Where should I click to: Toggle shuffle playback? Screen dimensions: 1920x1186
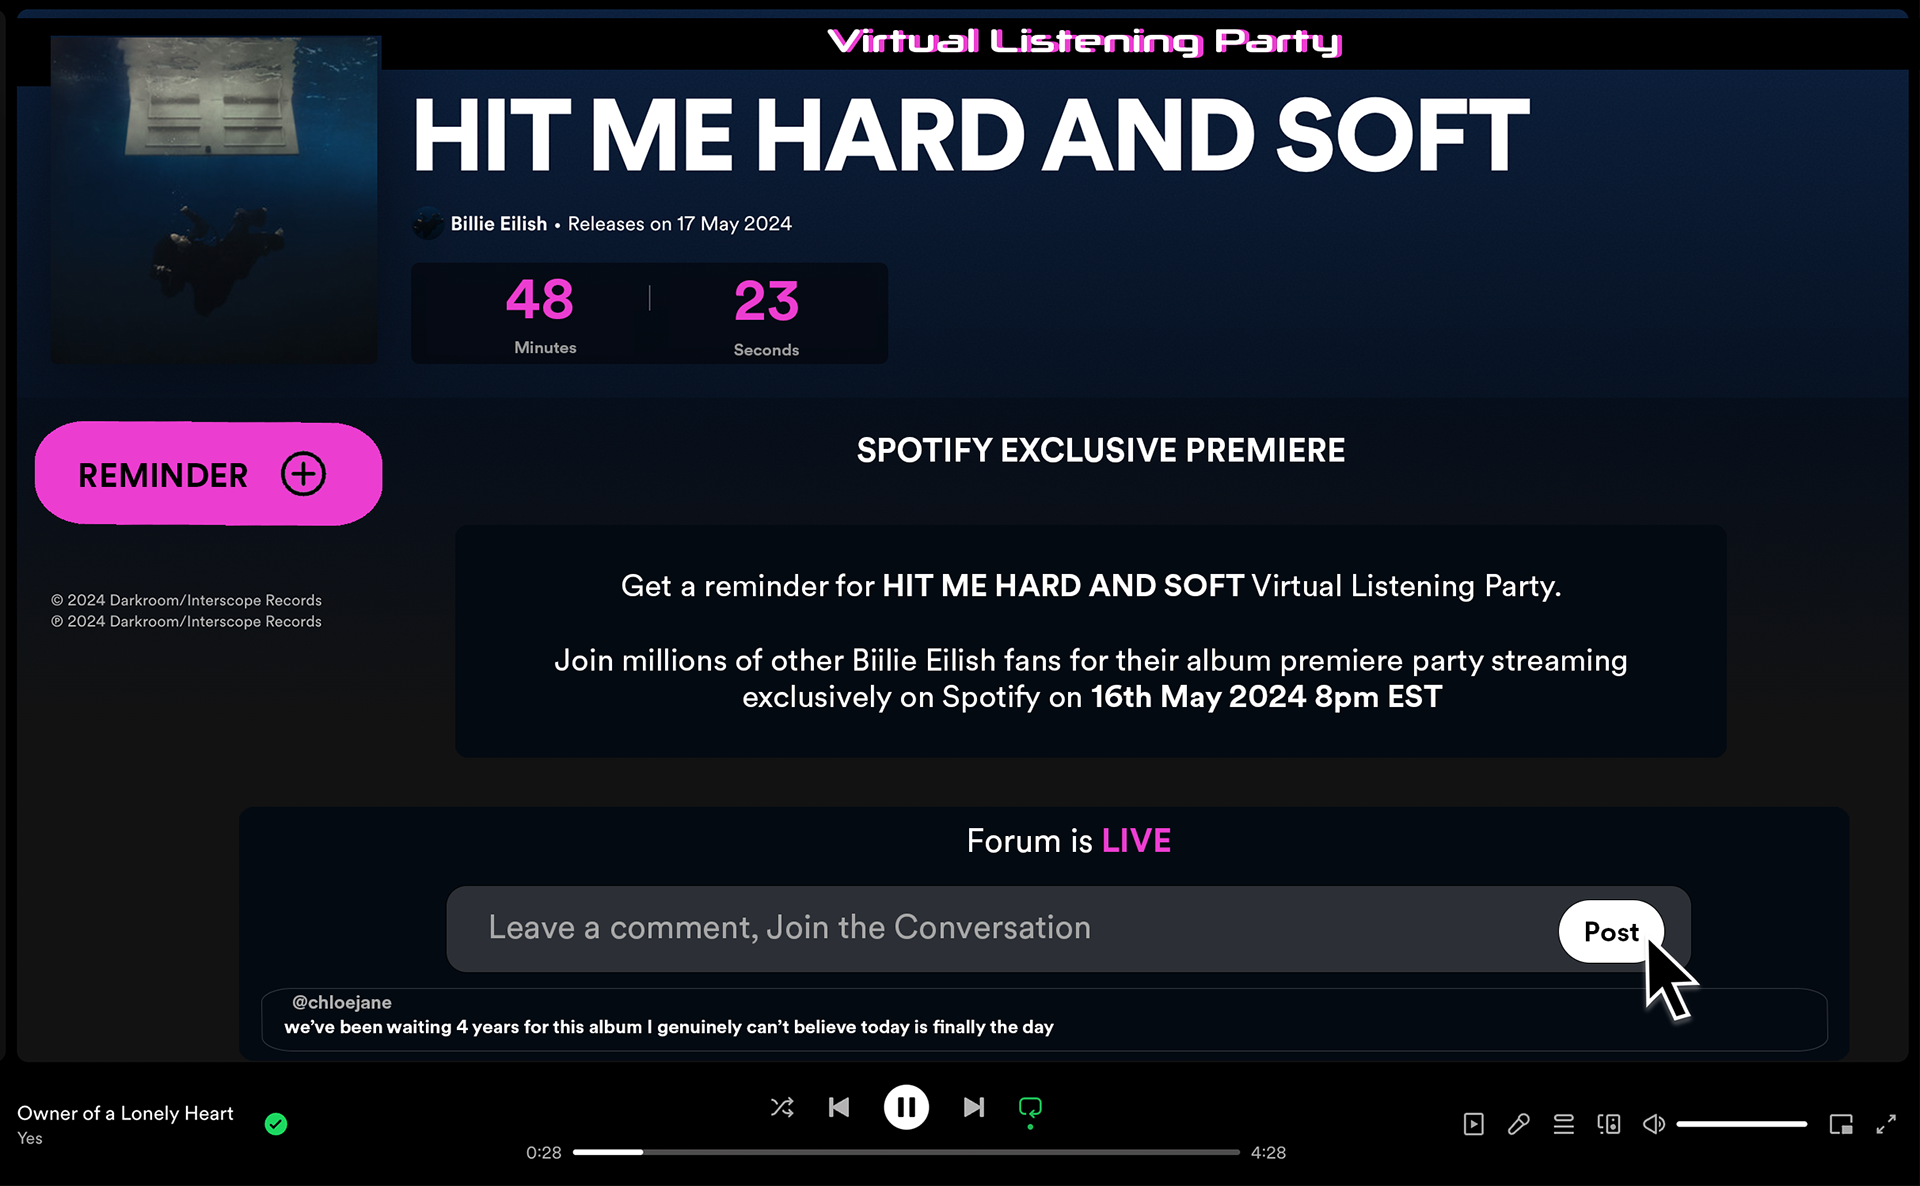point(782,1107)
